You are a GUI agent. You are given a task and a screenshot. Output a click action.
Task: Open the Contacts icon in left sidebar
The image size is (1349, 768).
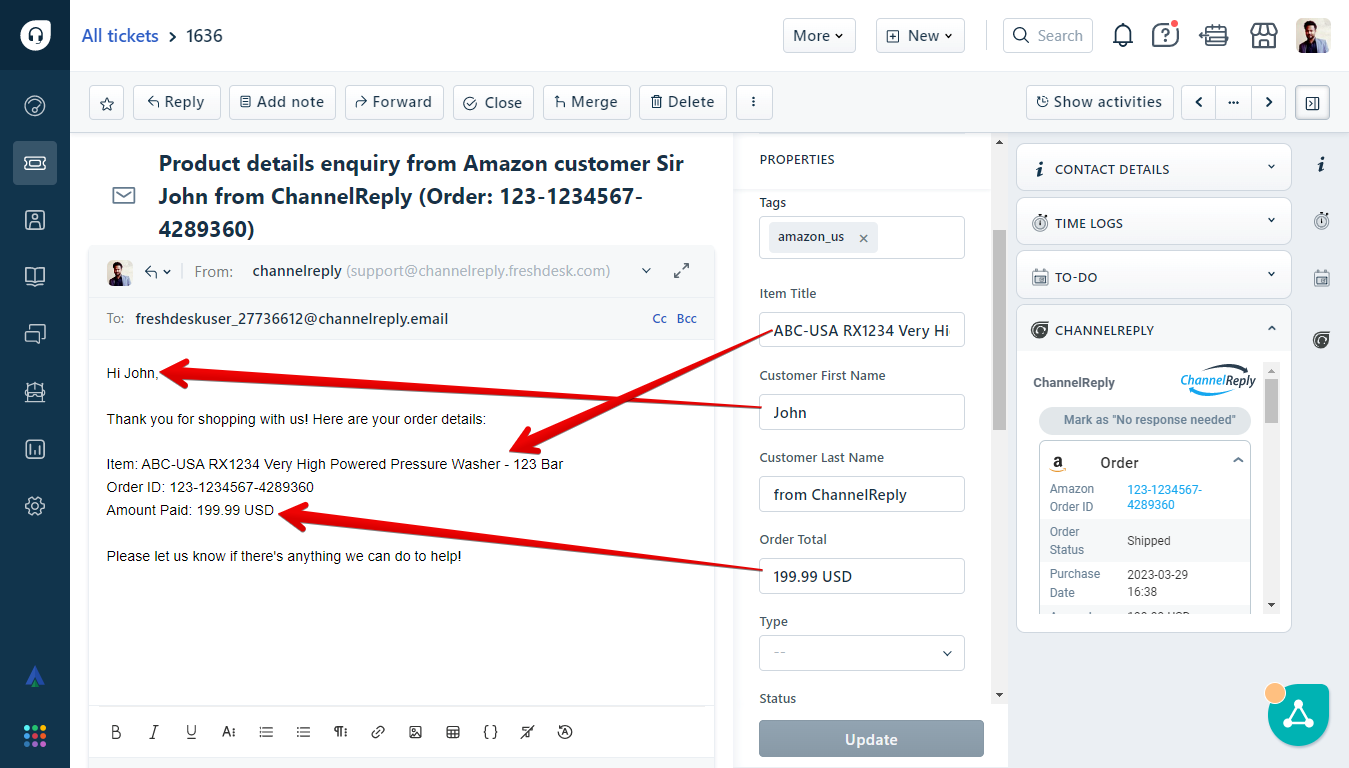pyautogui.click(x=35, y=220)
